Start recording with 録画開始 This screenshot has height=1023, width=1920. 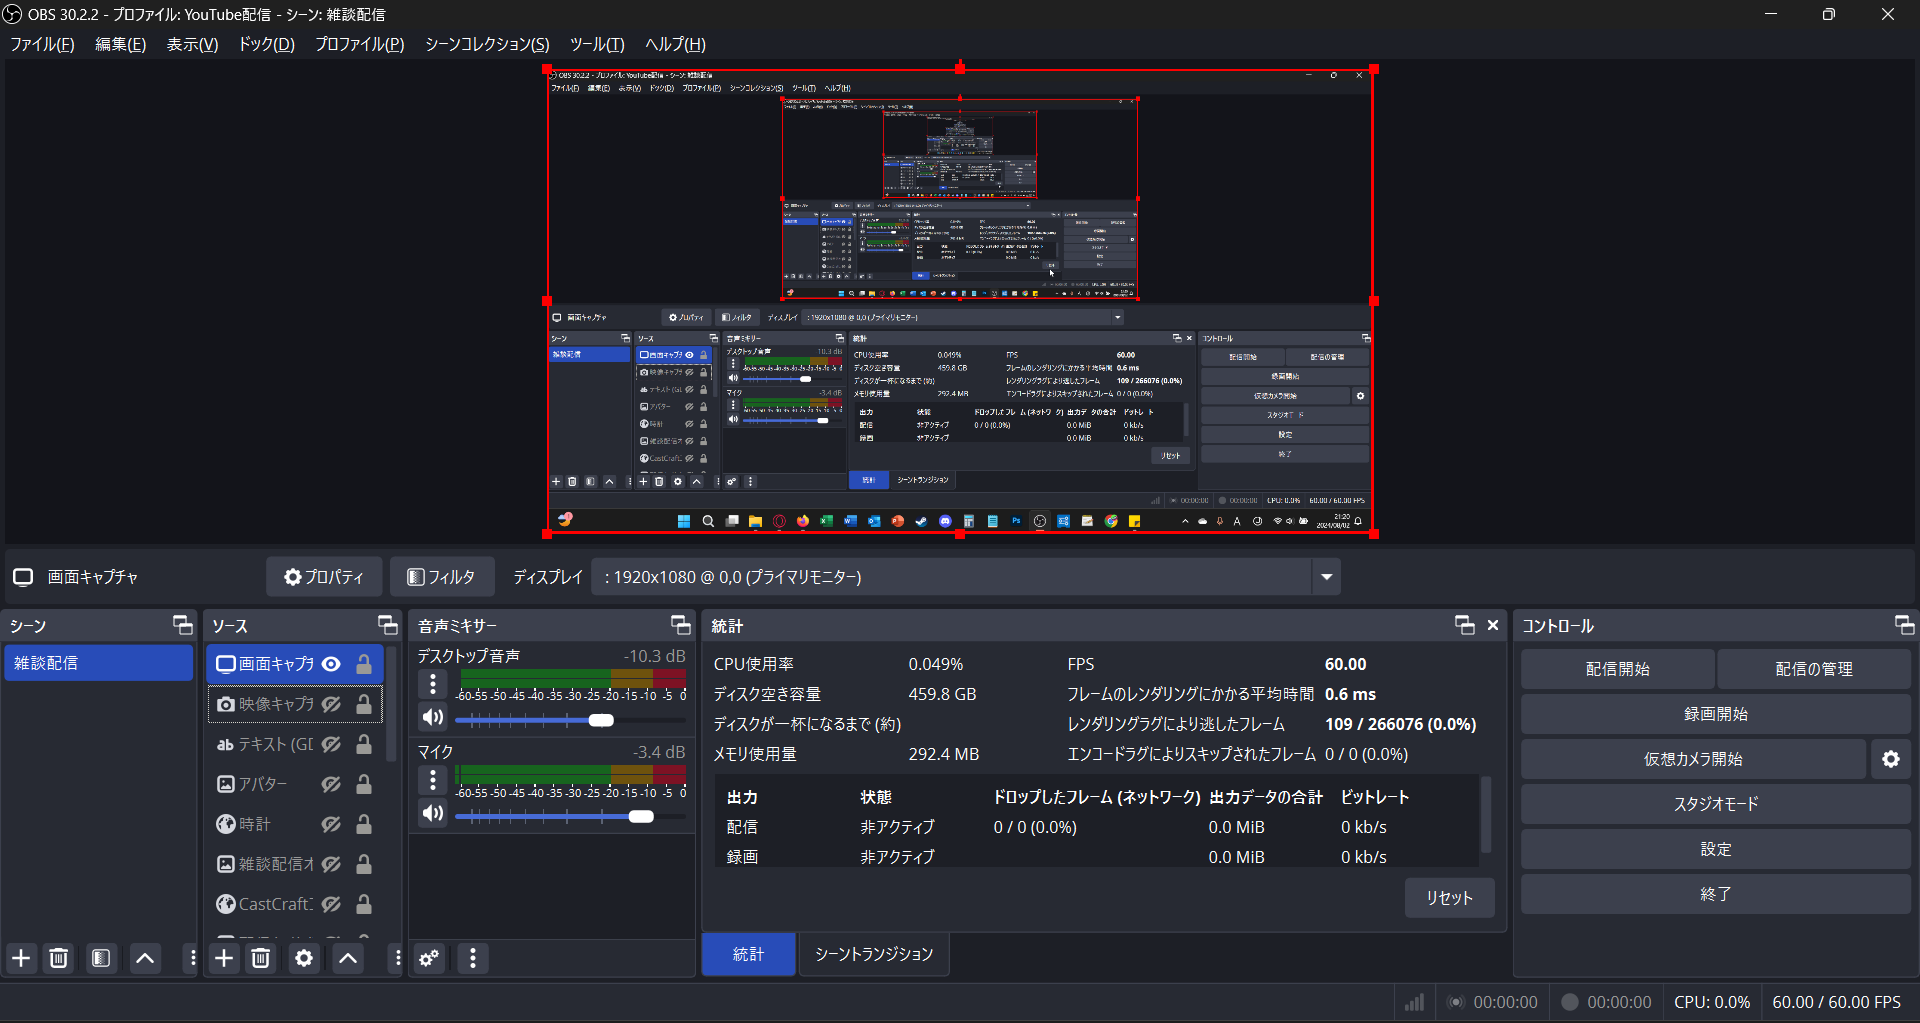1716,714
